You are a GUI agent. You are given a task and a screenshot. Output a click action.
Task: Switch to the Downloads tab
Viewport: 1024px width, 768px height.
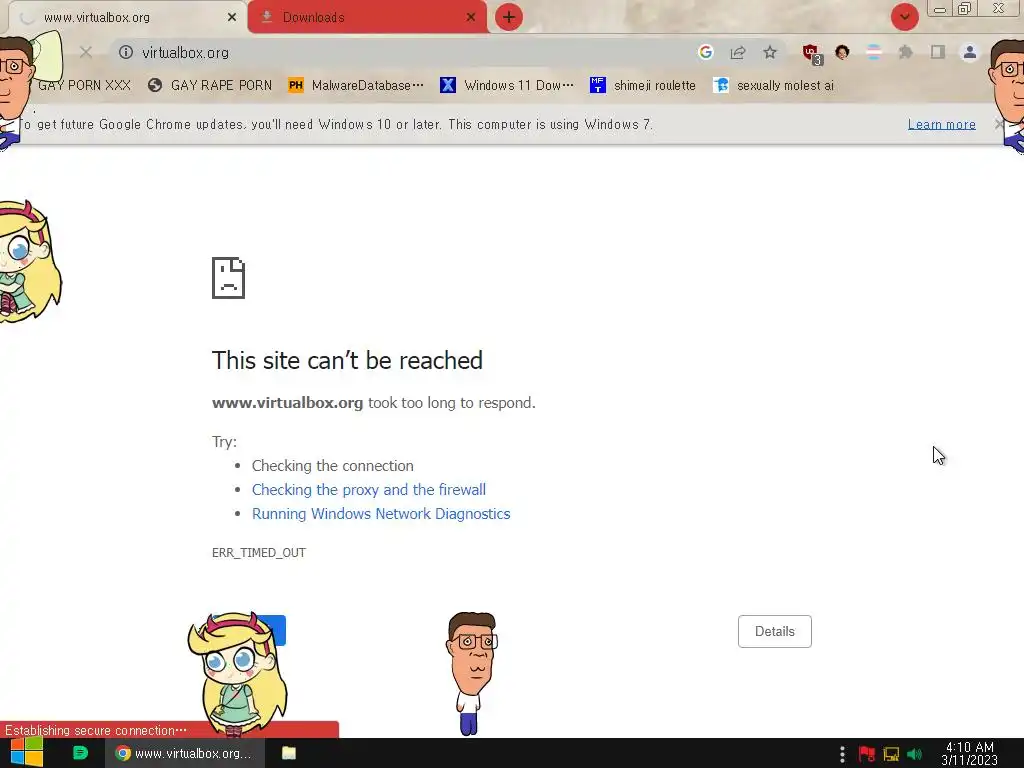368,17
